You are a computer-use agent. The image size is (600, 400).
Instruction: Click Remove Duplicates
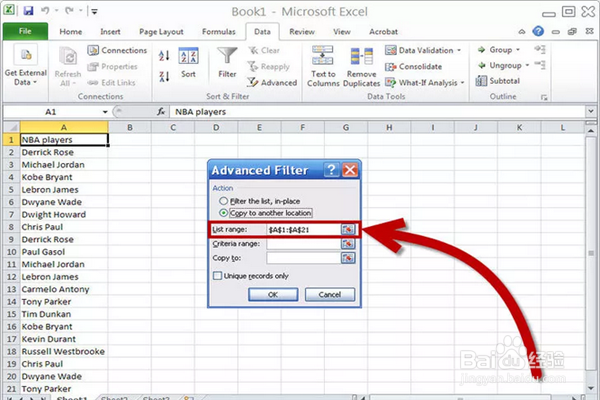pyautogui.click(x=362, y=66)
